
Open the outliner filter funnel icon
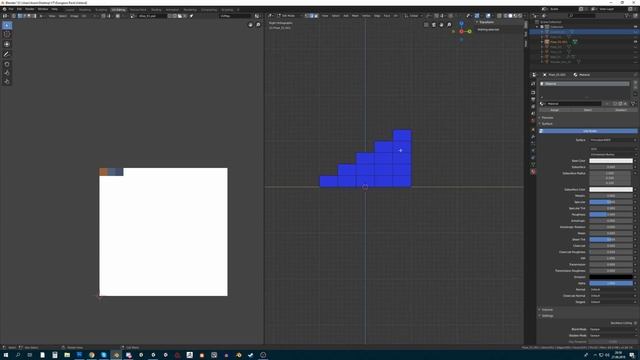pyautogui.click(x=627, y=16)
